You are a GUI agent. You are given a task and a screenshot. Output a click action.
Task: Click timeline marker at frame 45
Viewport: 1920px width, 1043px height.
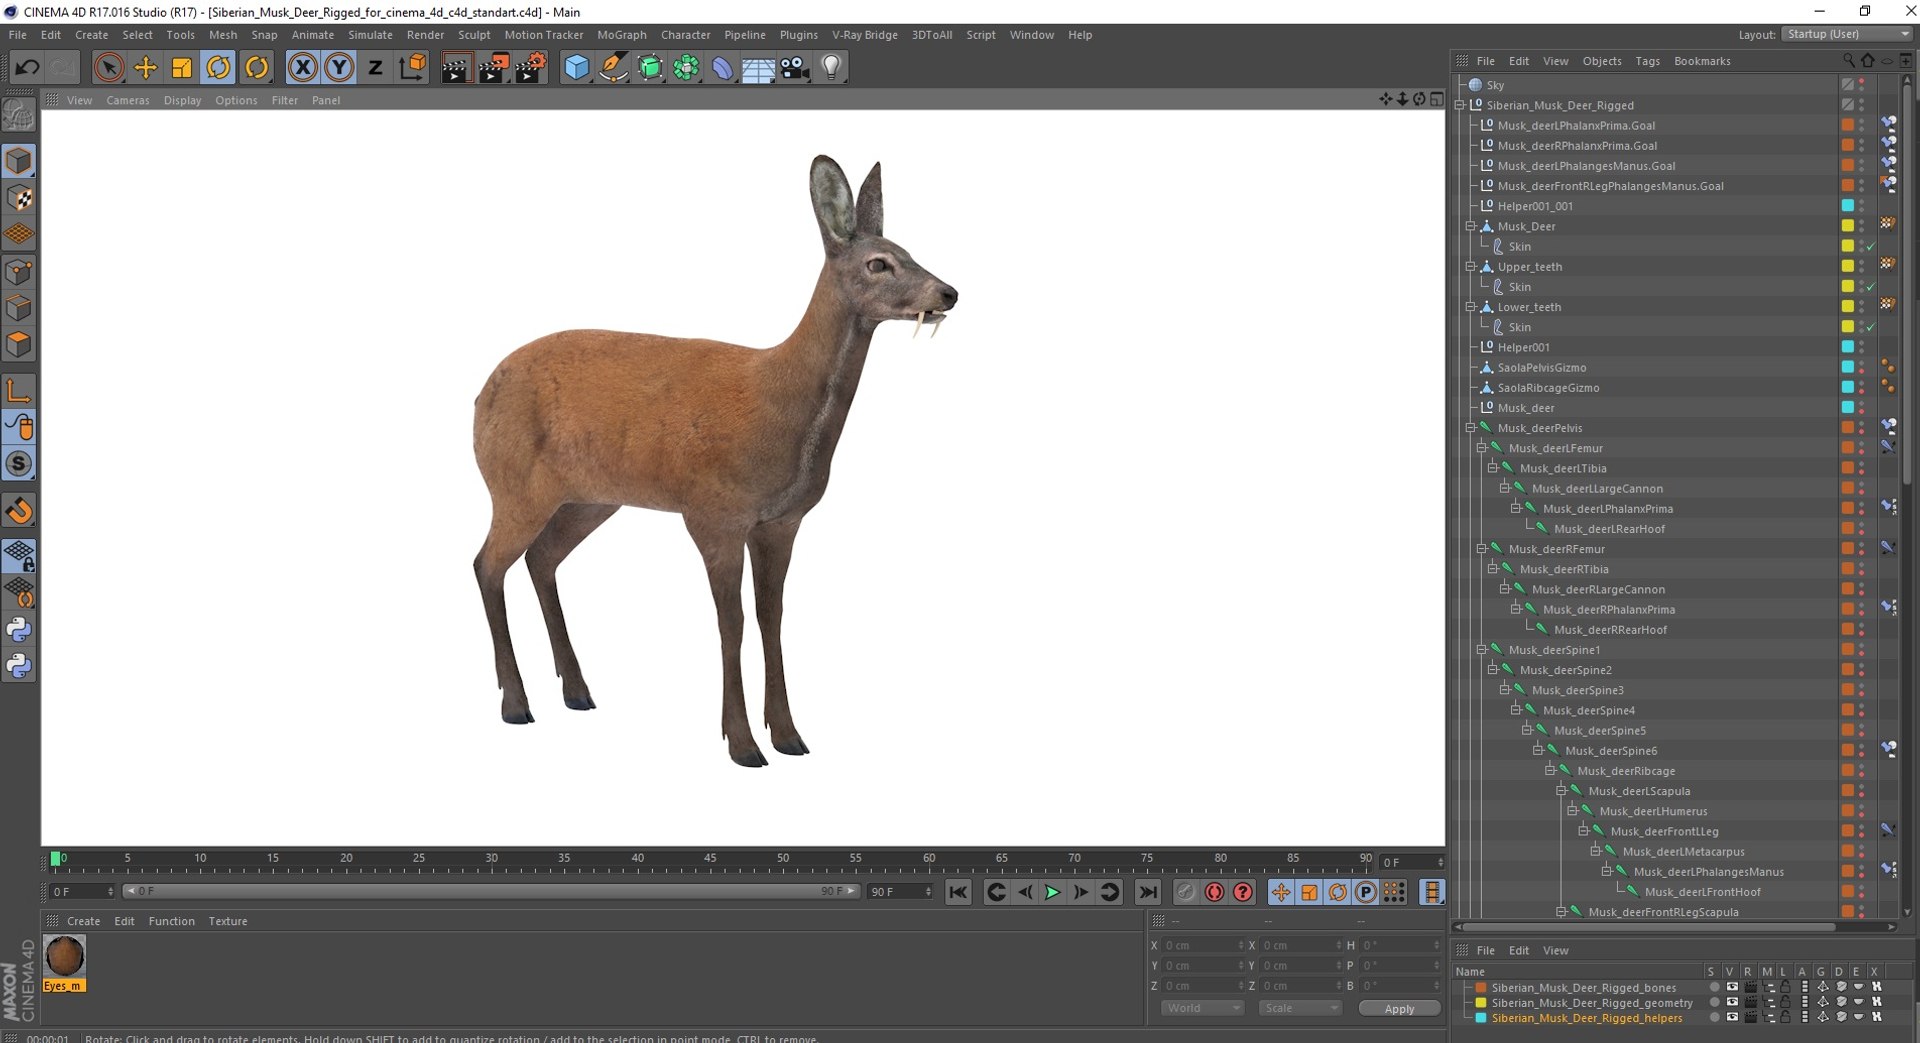coord(710,859)
